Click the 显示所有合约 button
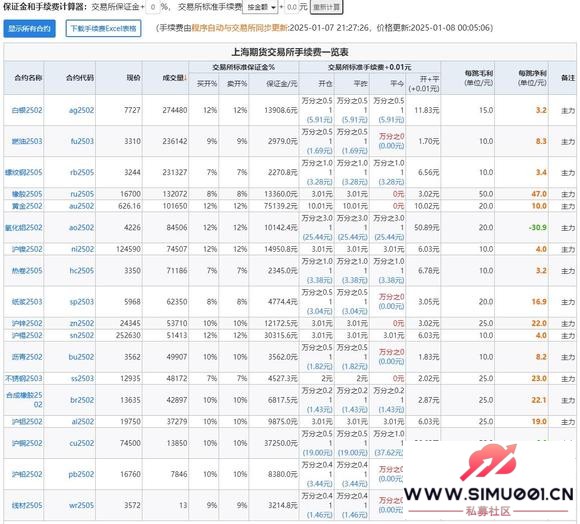Viewport: 580px width, 524px height. click(x=30, y=28)
